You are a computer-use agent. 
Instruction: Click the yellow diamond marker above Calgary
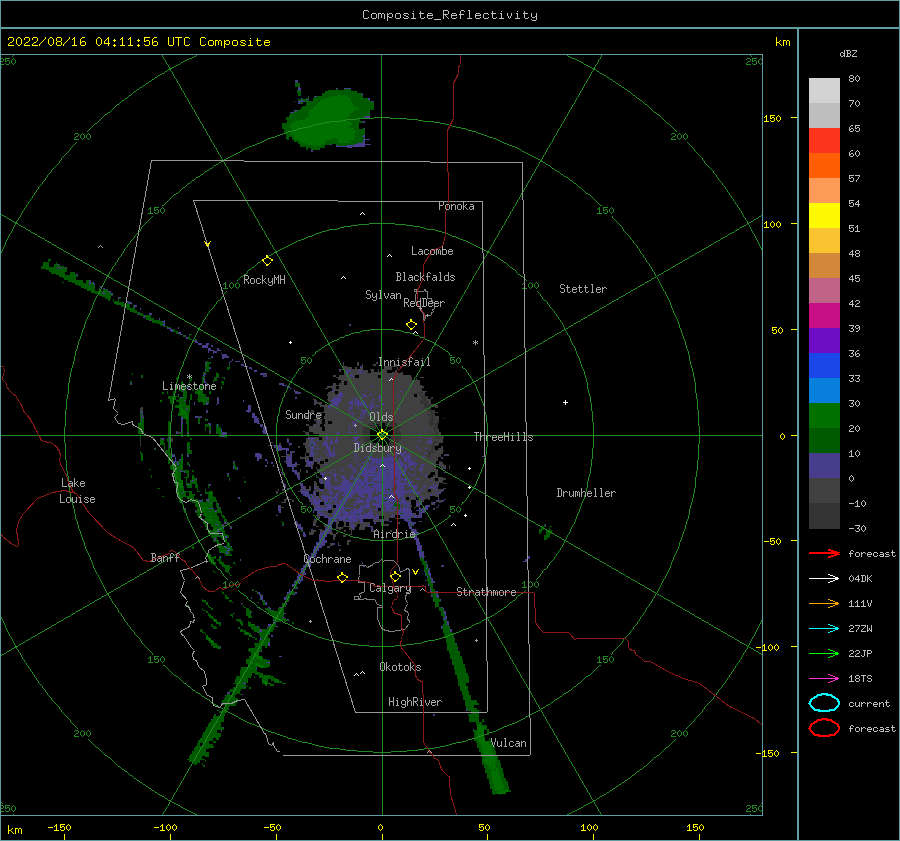(x=395, y=576)
